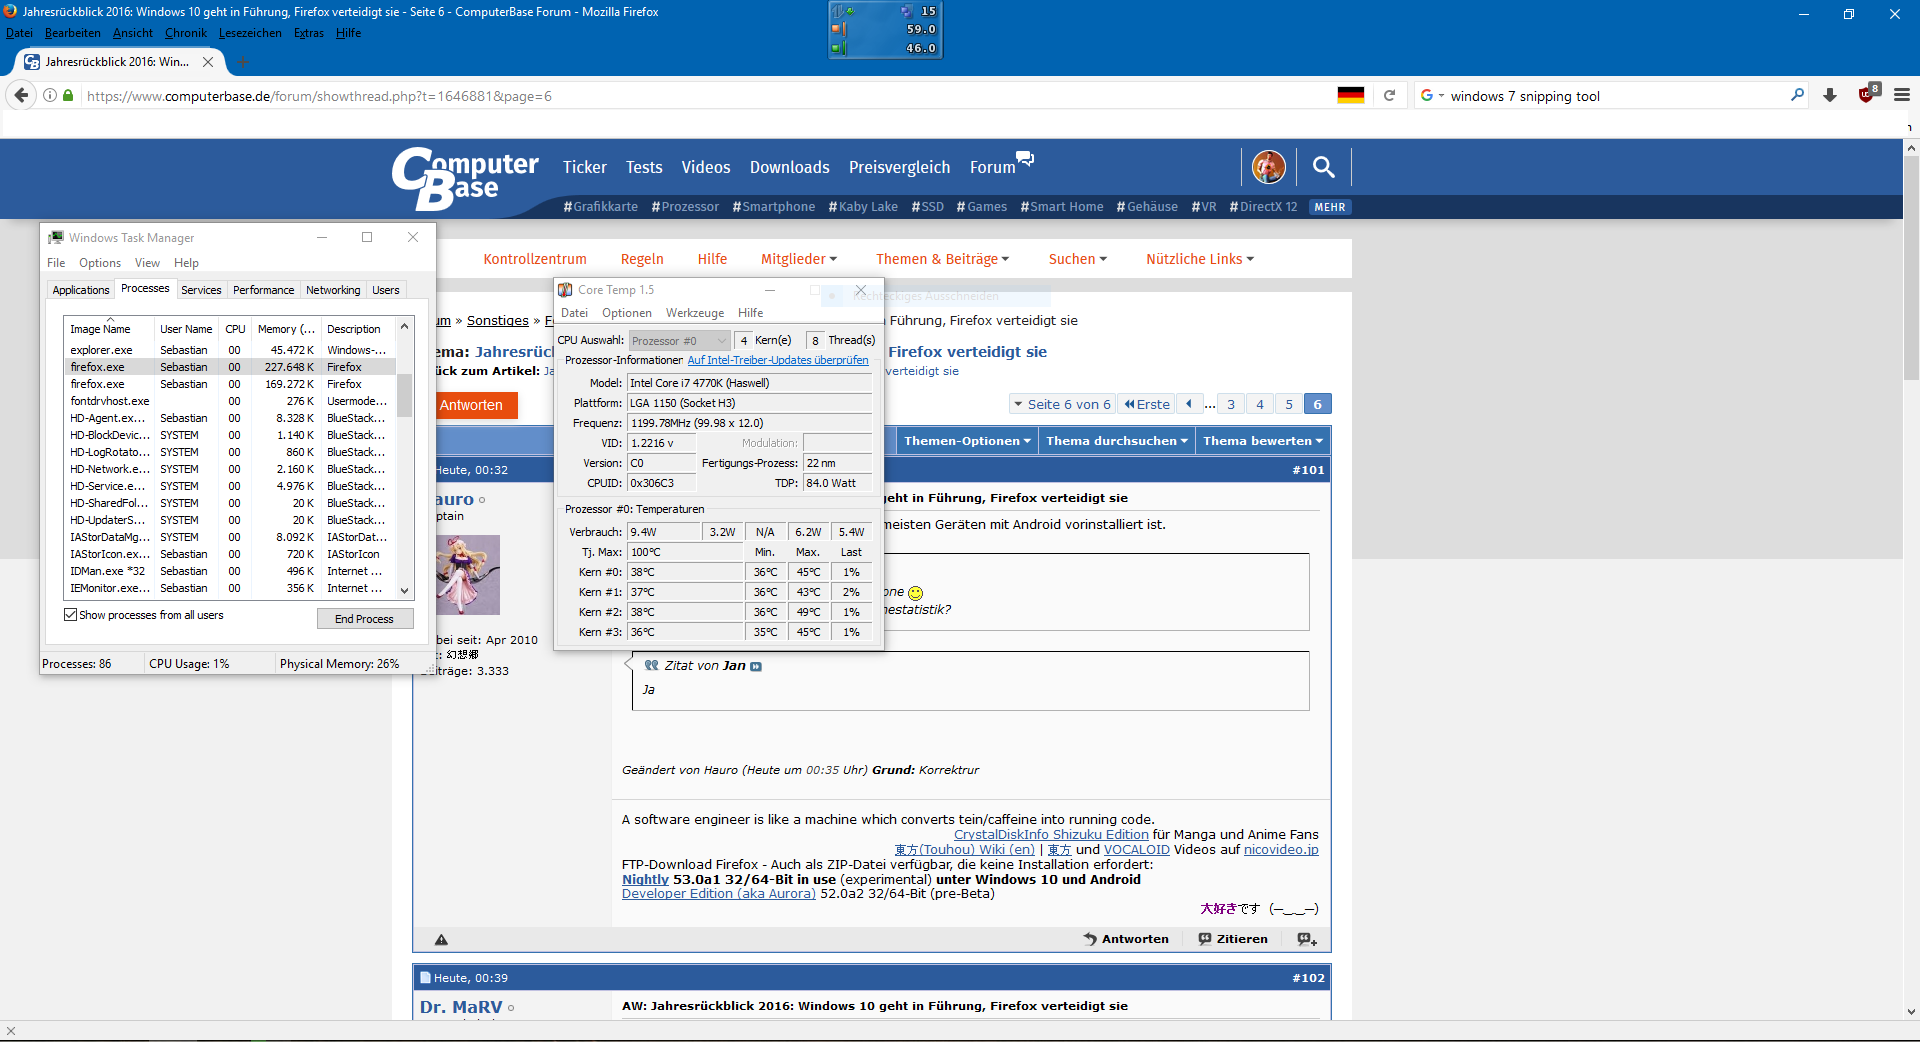This screenshot has height=1042, width=1920.
Task: Open Firefox's Chronik menu
Action: pos(185,33)
